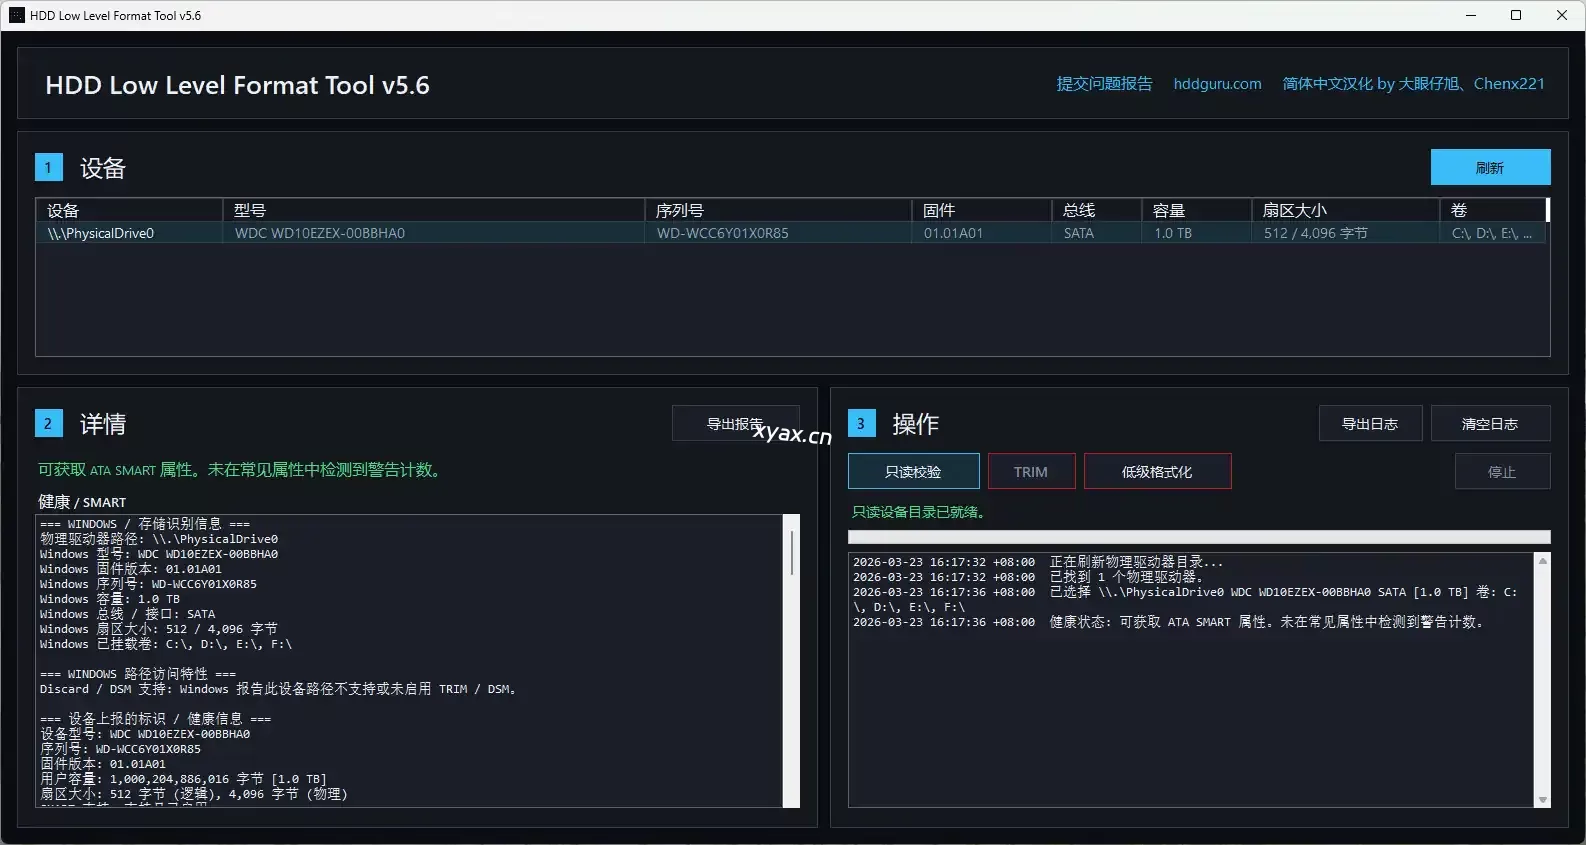Screen dimensions: 1586x845
Task: Sort by the 总线 column header
Action: 1096,210
